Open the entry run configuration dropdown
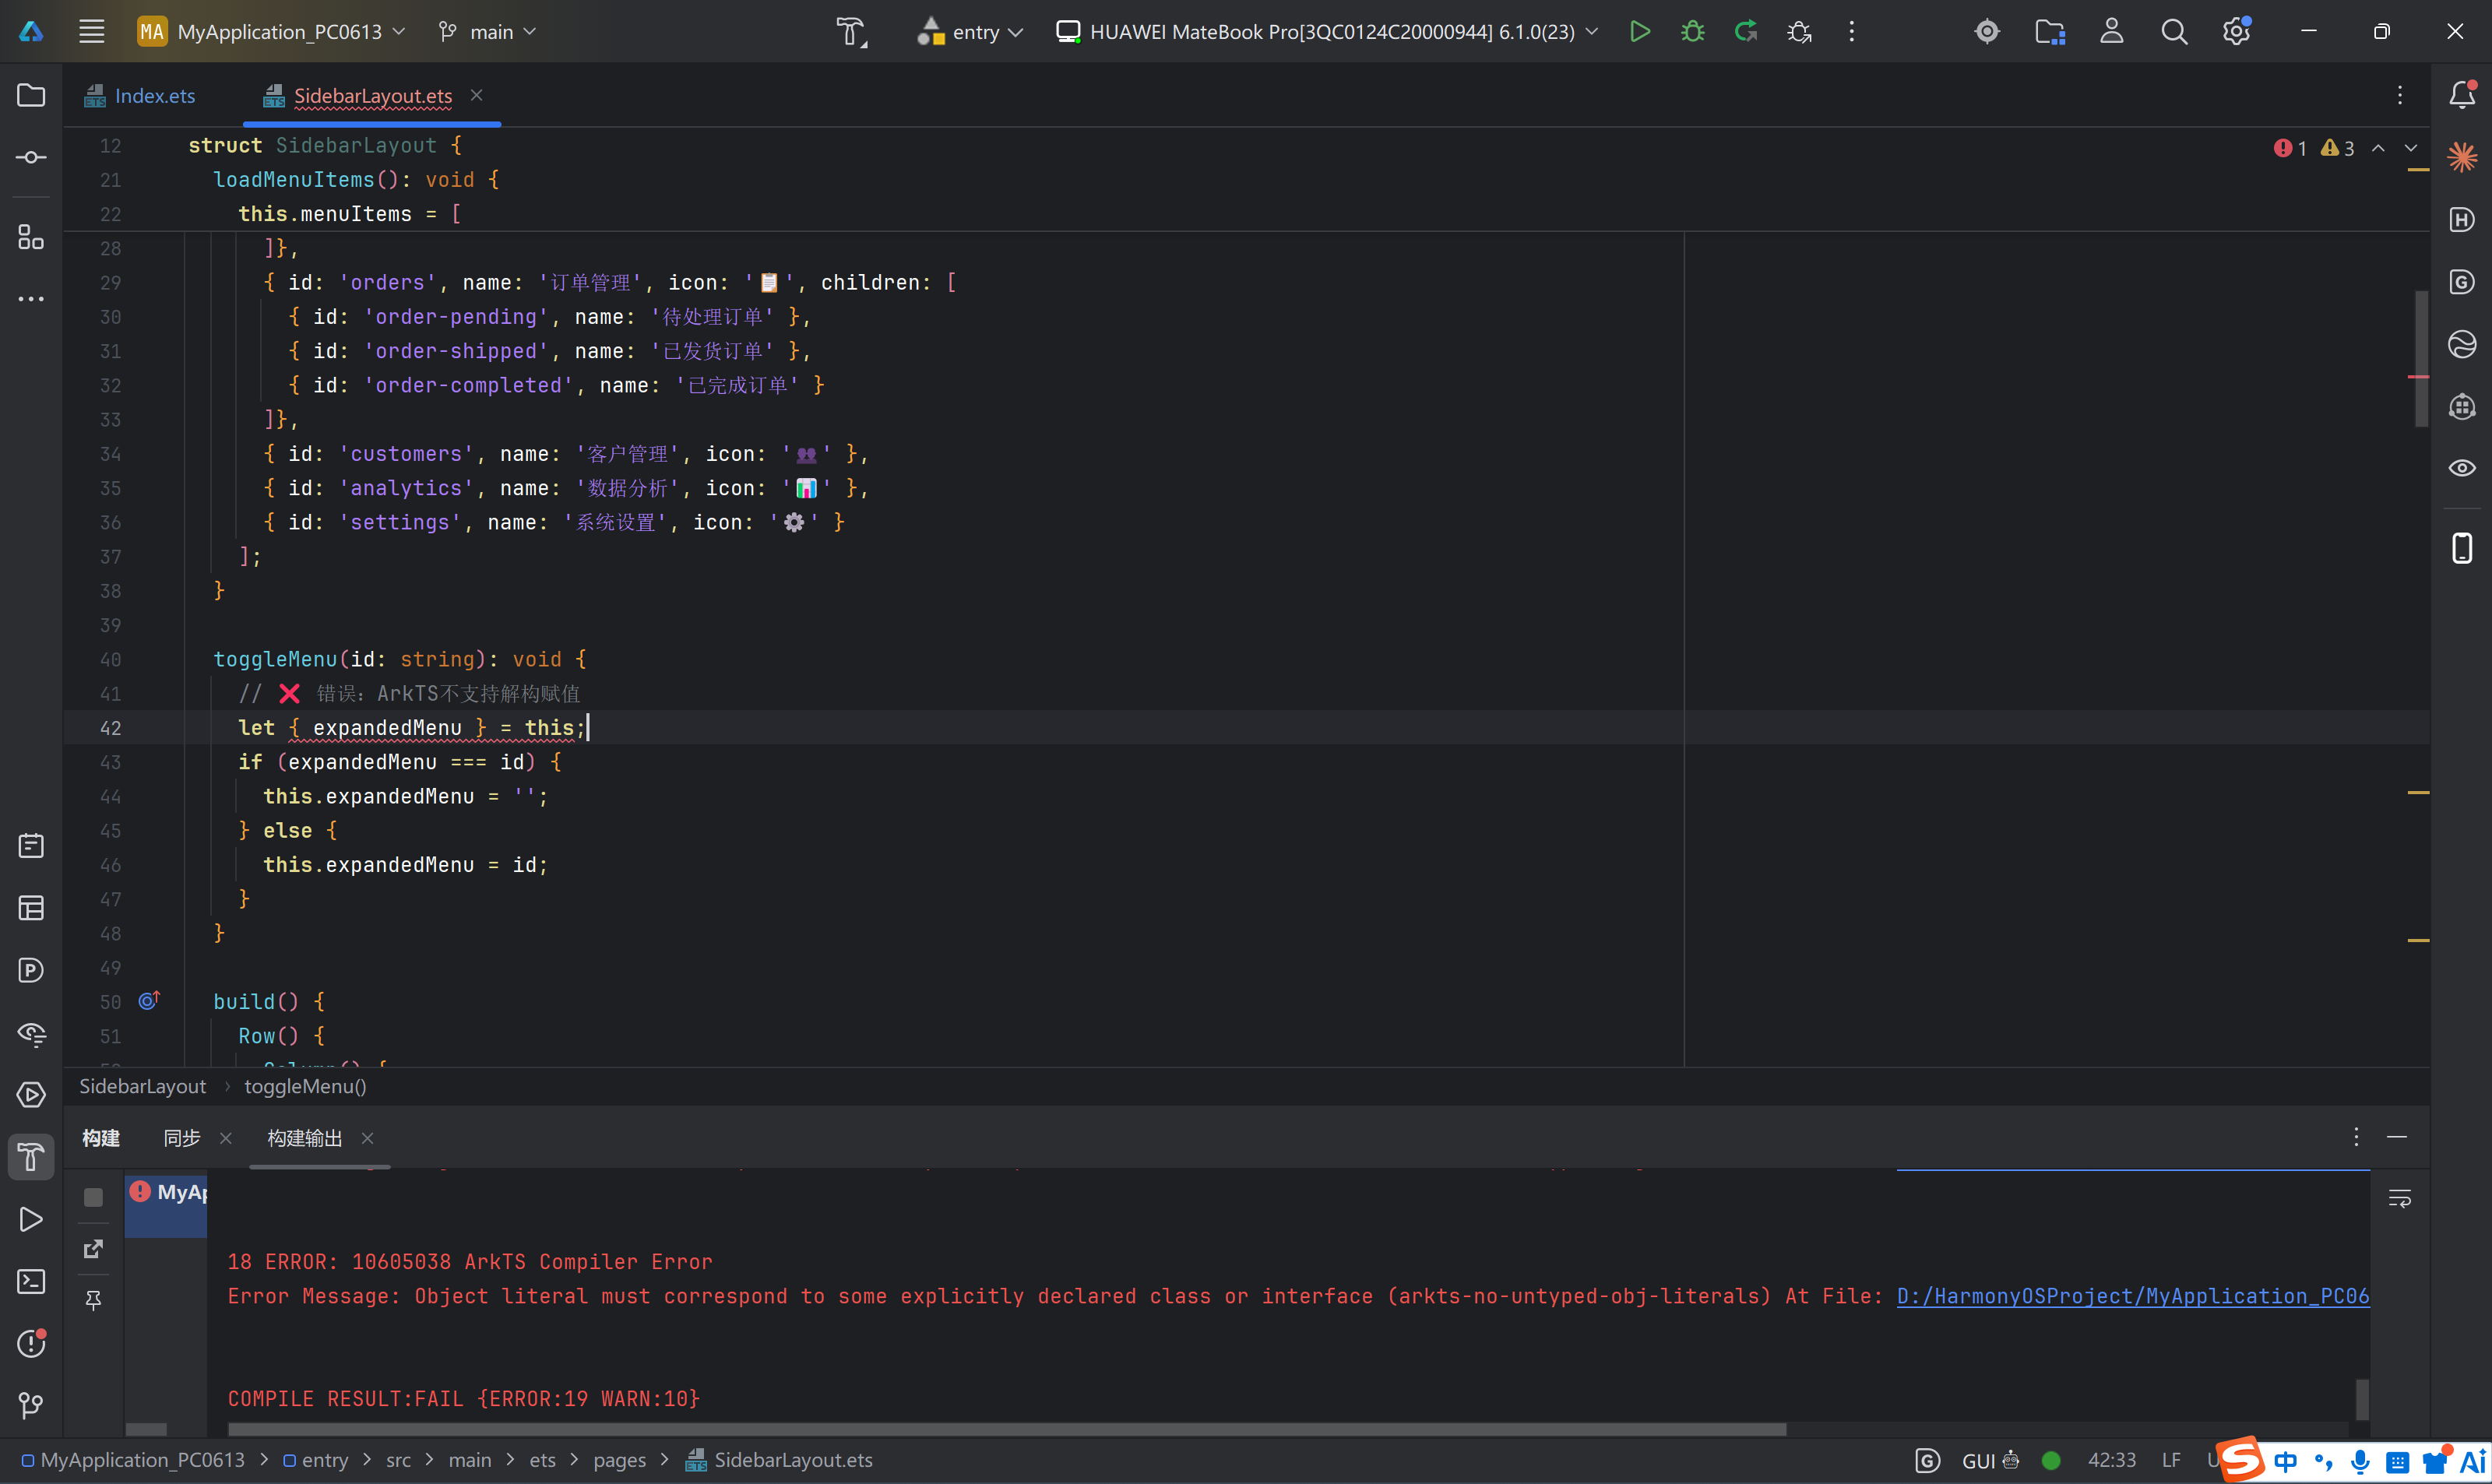2492x1484 pixels. pyautogui.click(x=970, y=31)
